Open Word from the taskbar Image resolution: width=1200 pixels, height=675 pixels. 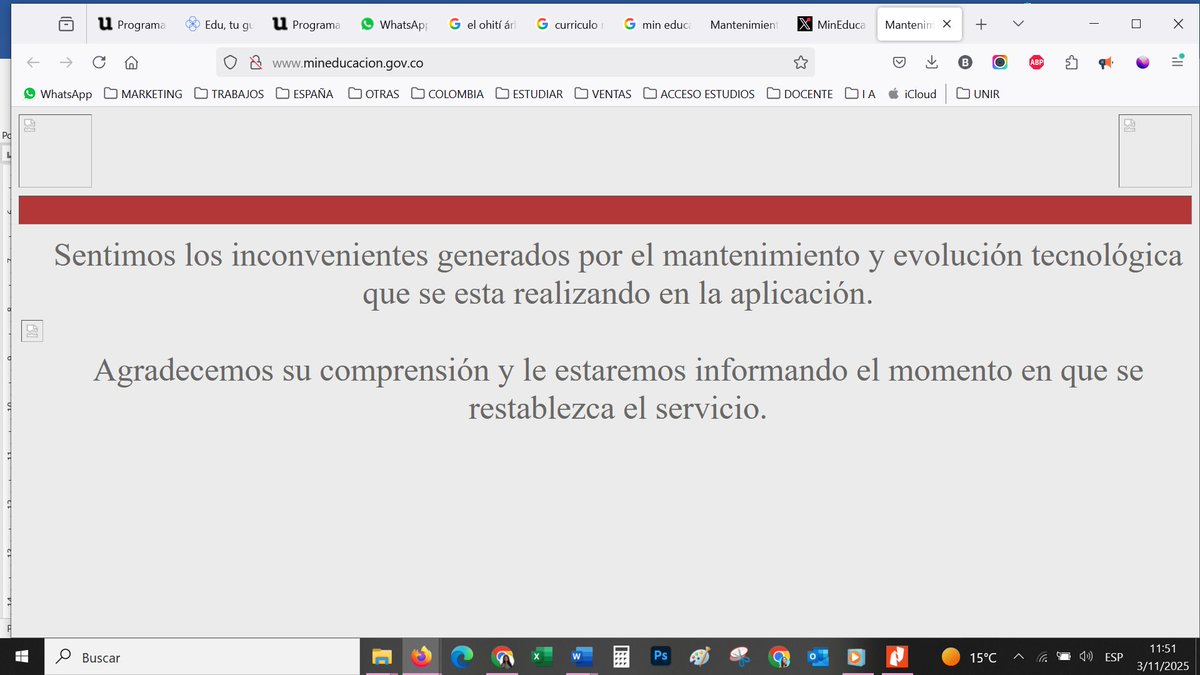(581, 657)
